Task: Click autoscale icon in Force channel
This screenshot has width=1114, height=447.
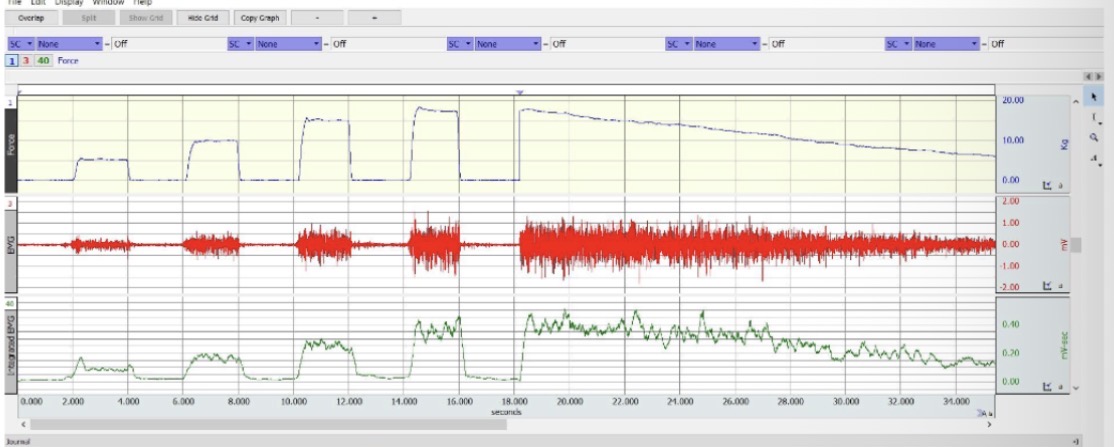Action: (1047, 185)
